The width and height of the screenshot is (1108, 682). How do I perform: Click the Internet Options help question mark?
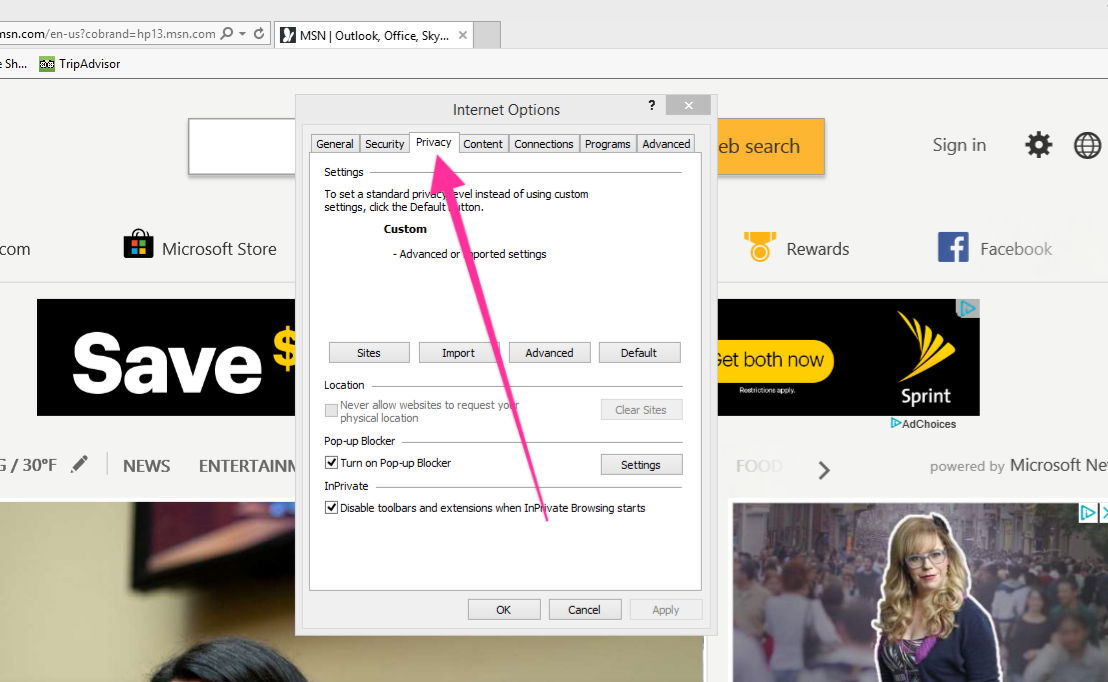[652, 105]
